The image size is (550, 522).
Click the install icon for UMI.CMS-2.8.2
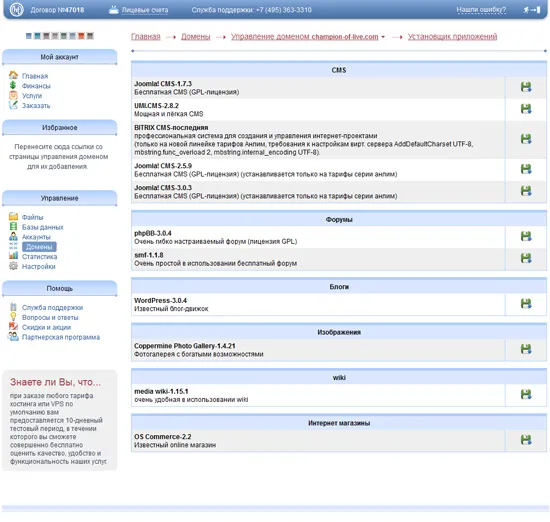(525, 109)
